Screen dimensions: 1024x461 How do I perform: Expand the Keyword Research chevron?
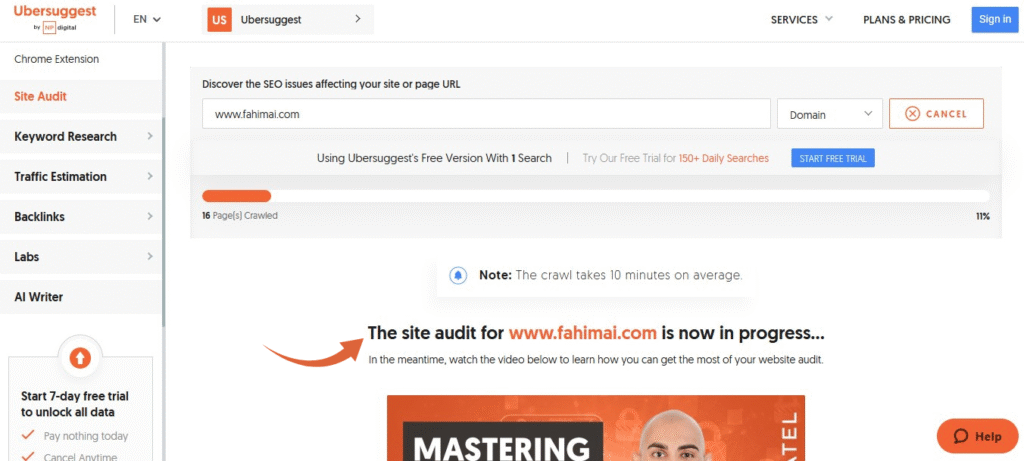pos(150,136)
